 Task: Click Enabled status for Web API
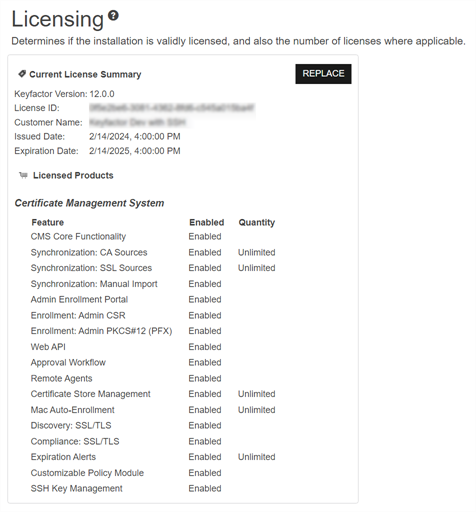pos(205,347)
